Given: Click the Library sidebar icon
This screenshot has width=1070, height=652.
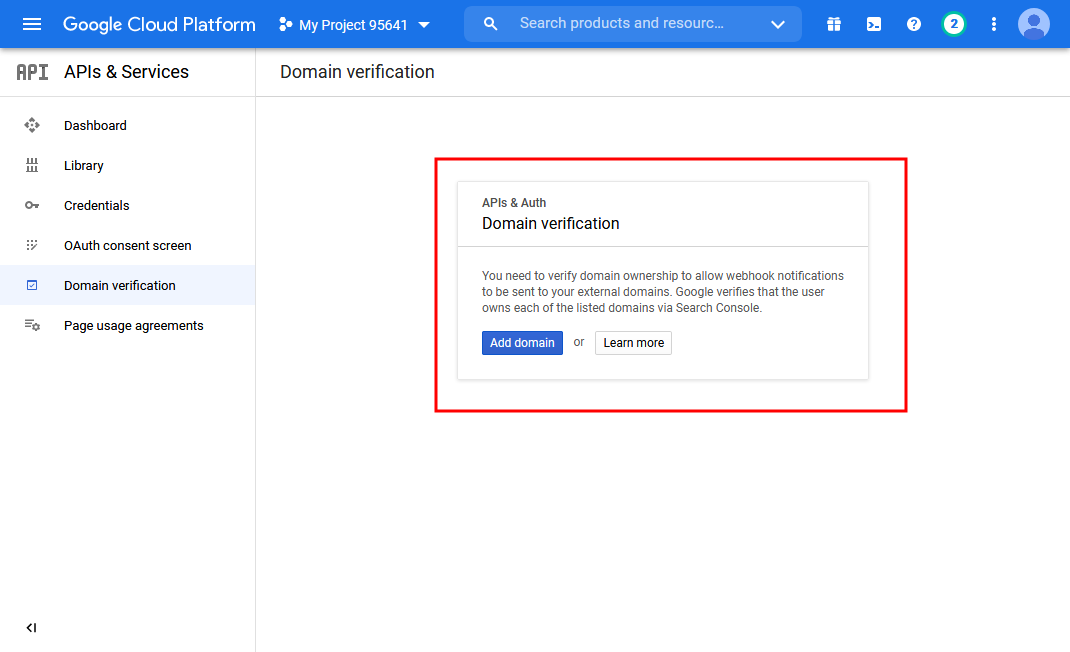Looking at the screenshot, I should pos(31,165).
